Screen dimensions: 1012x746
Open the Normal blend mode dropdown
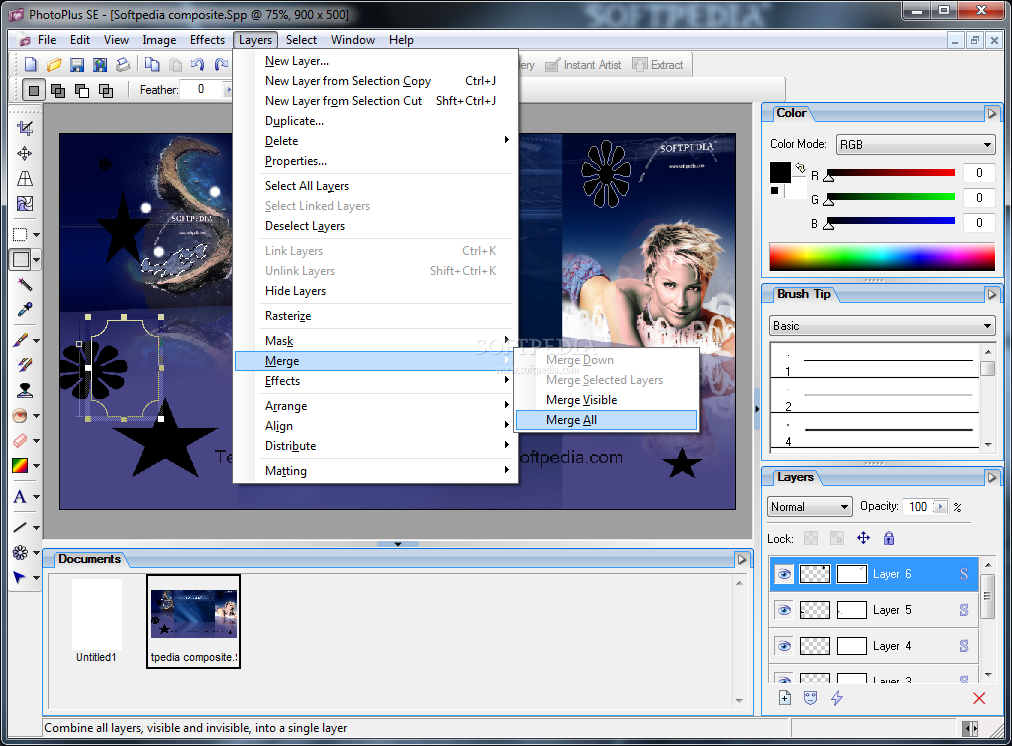(x=809, y=507)
